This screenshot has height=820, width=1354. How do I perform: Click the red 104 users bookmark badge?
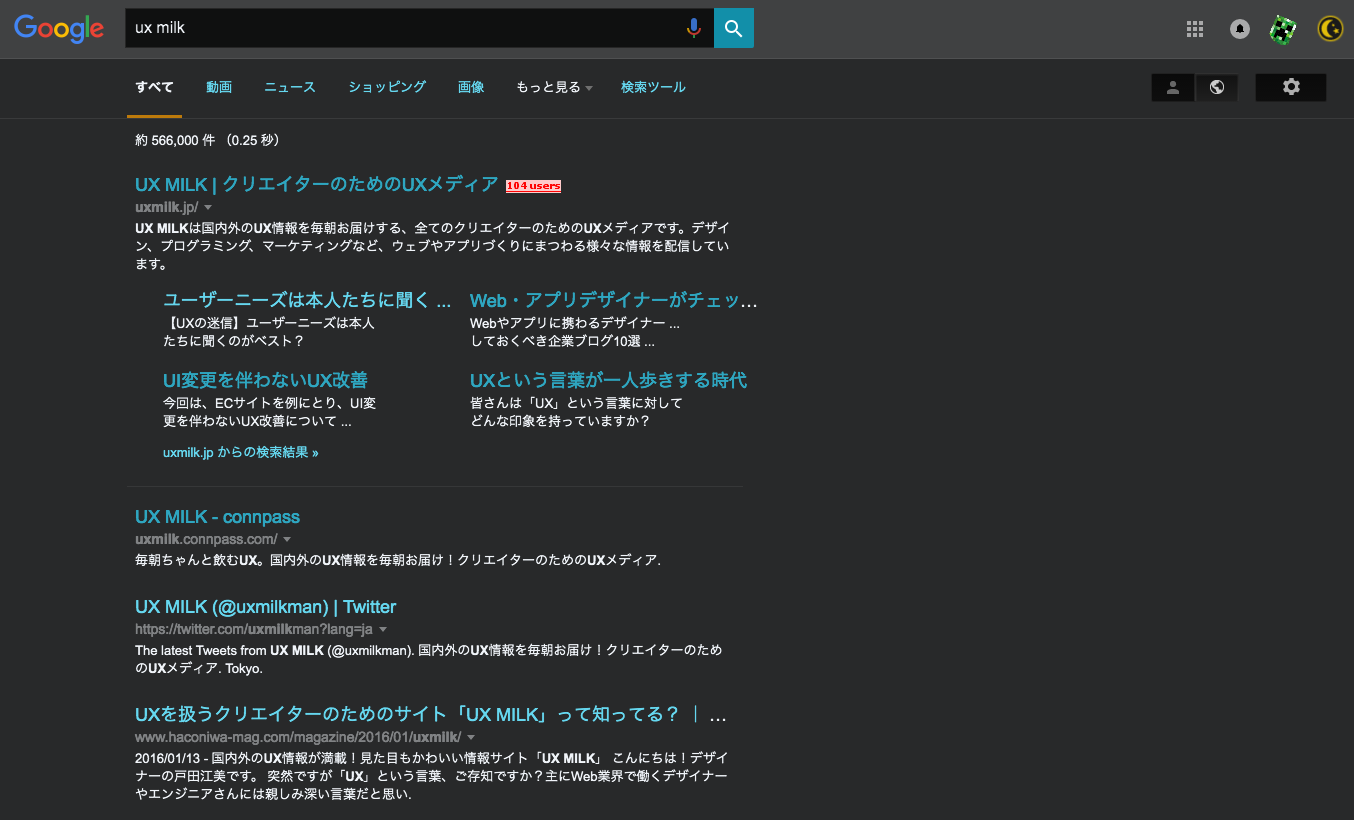533,185
